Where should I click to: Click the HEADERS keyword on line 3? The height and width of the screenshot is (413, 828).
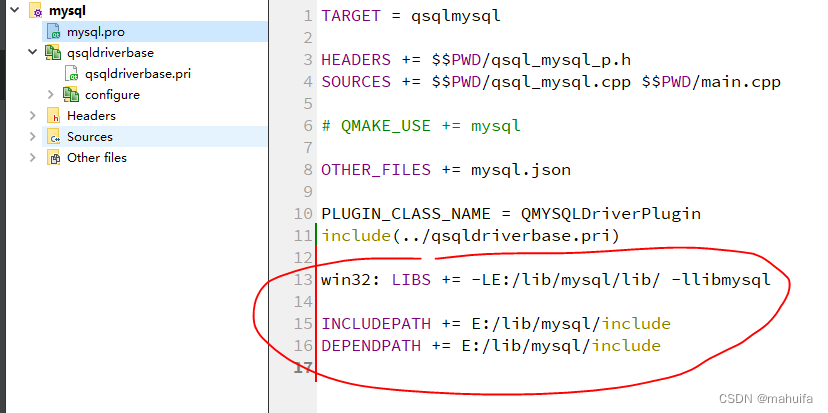tap(356, 60)
